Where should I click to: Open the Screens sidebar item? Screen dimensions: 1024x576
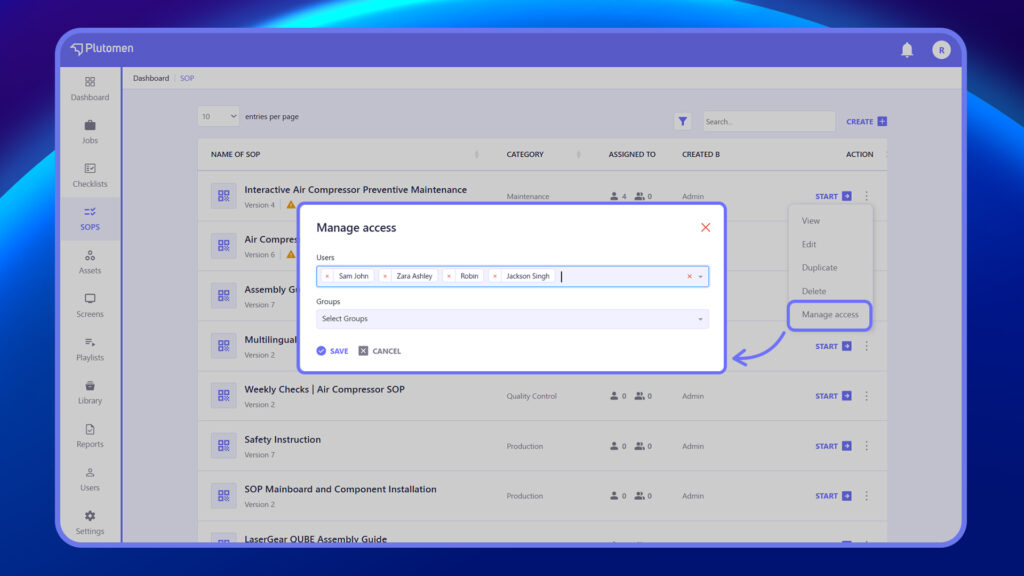pos(89,306)
